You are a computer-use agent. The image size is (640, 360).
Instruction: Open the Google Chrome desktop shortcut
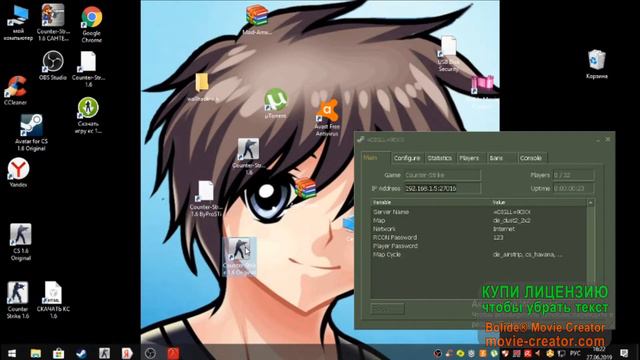91,24
